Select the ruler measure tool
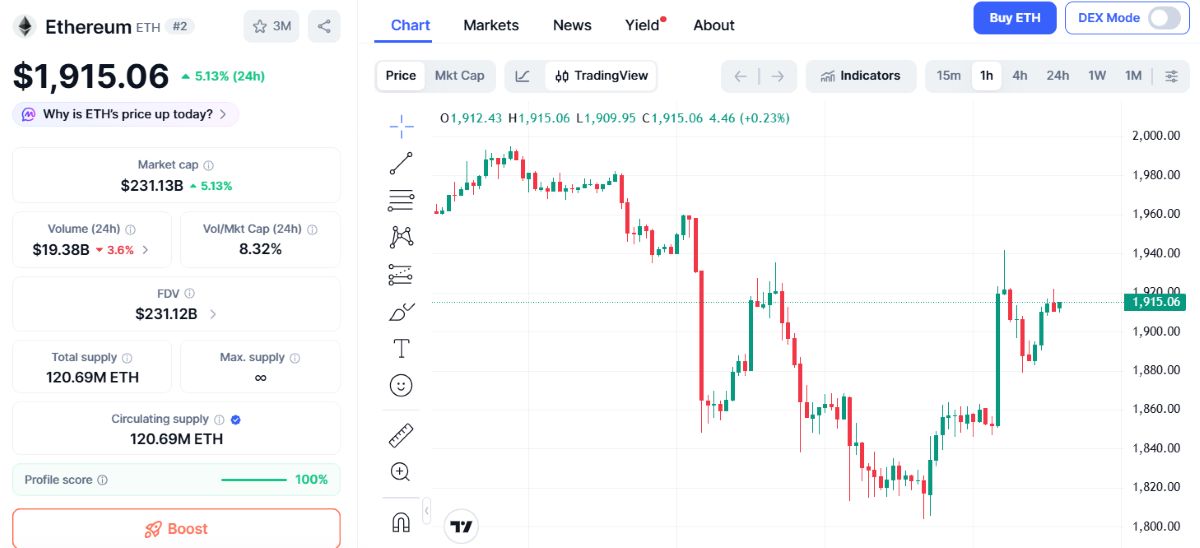 401,435
